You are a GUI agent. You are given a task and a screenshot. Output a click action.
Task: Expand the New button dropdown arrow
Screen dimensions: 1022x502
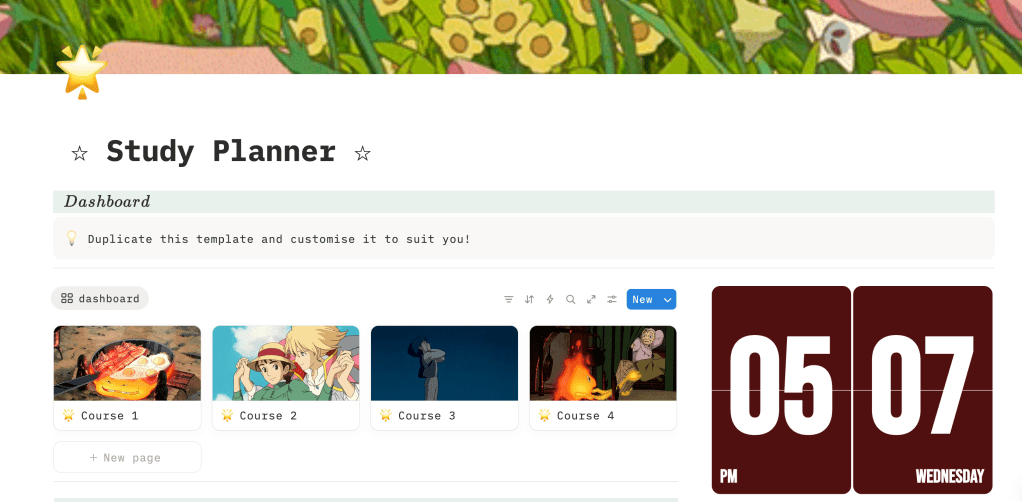tap(667, 299)
